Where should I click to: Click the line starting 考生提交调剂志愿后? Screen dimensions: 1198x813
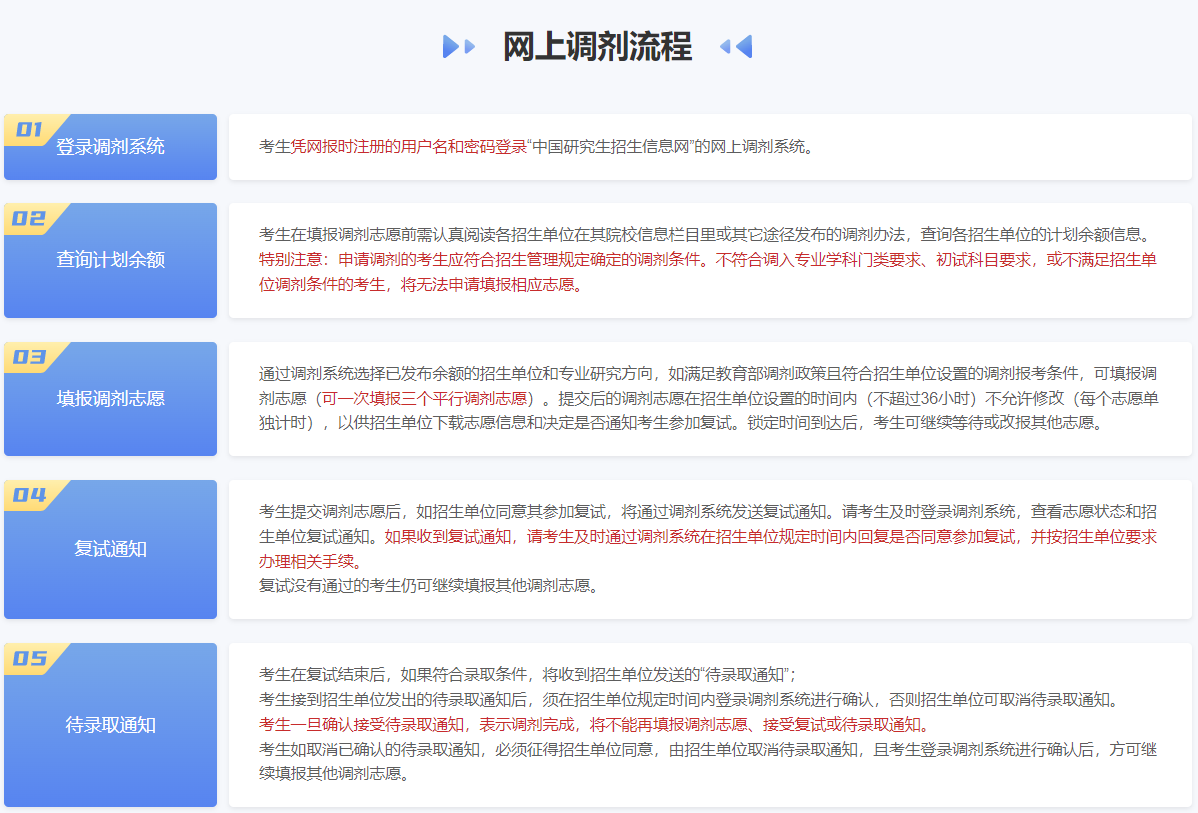(707, 511)
